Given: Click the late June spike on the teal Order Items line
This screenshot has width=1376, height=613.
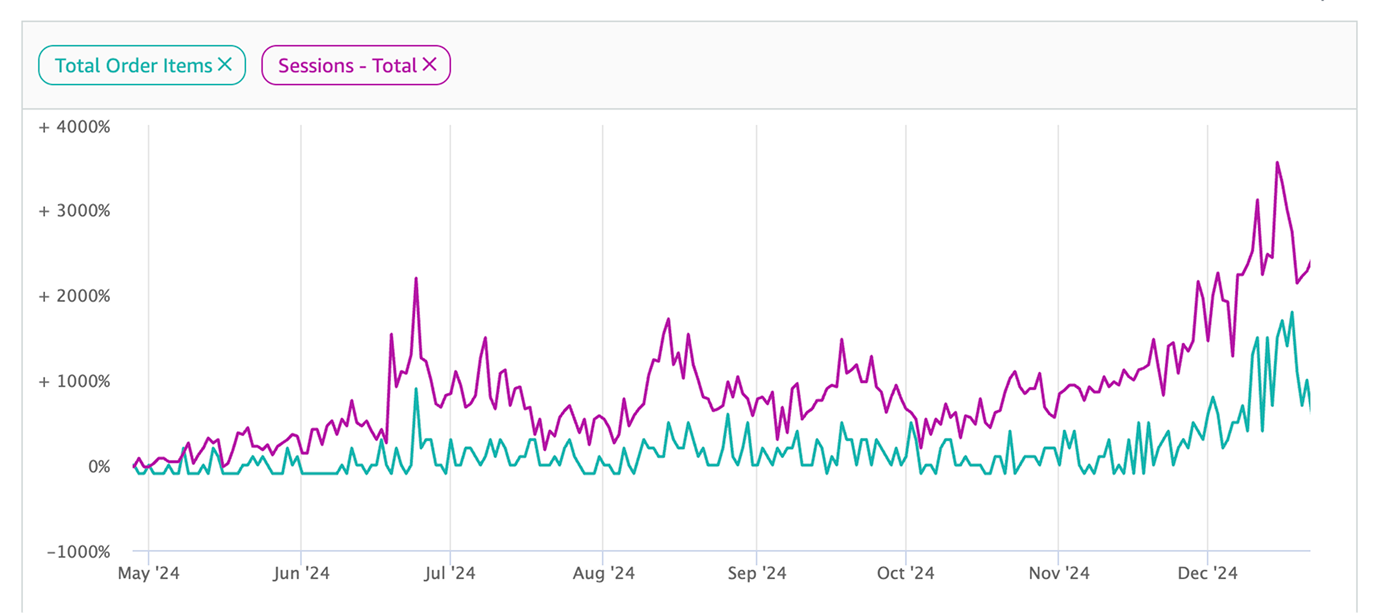Looking at the screenshot, I should pyautogui.click(x=416, y=390).
